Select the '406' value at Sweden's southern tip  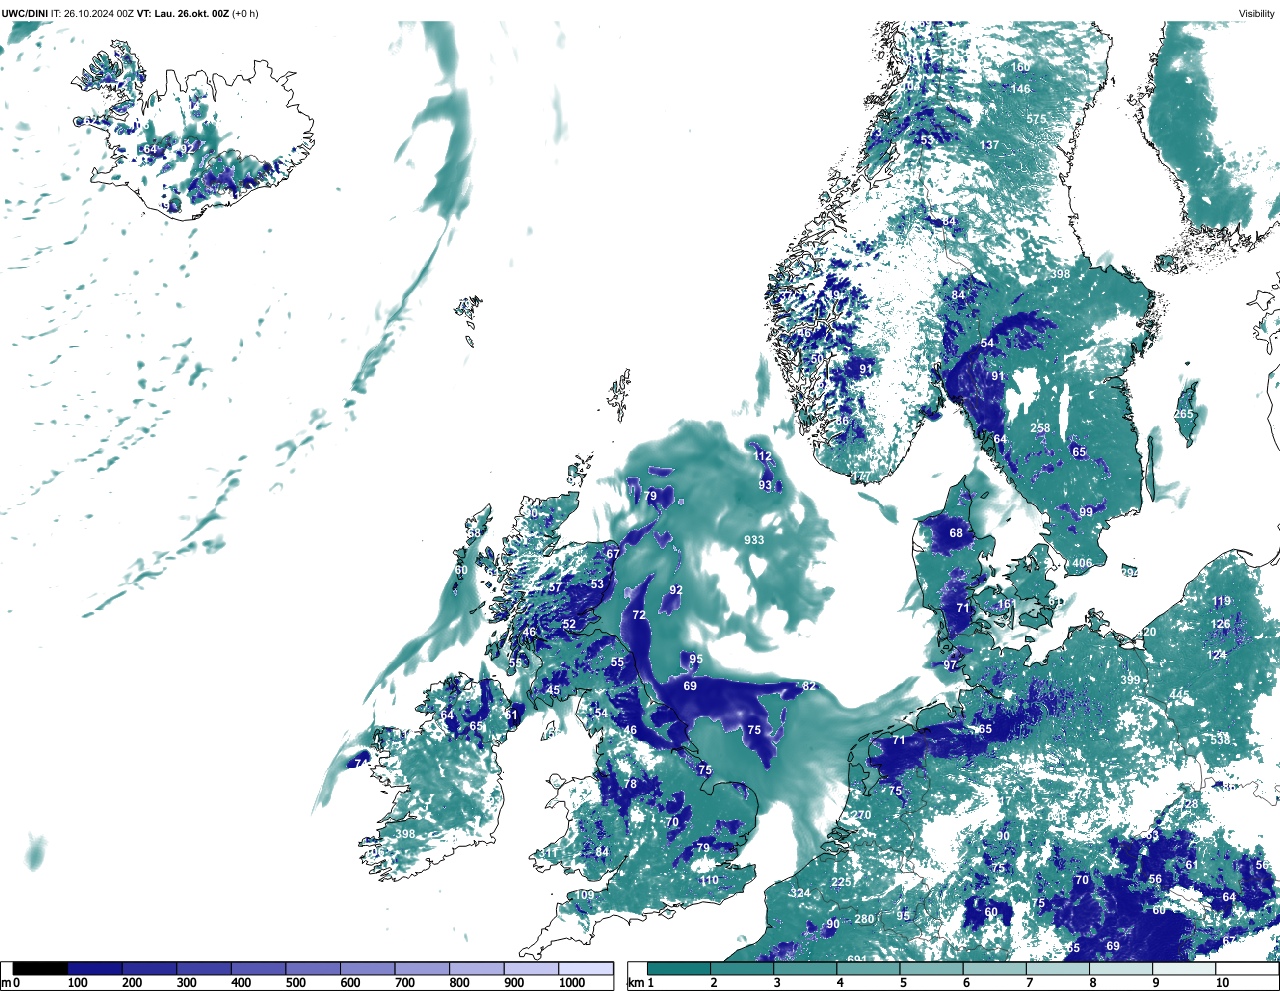pos(1083,564)
